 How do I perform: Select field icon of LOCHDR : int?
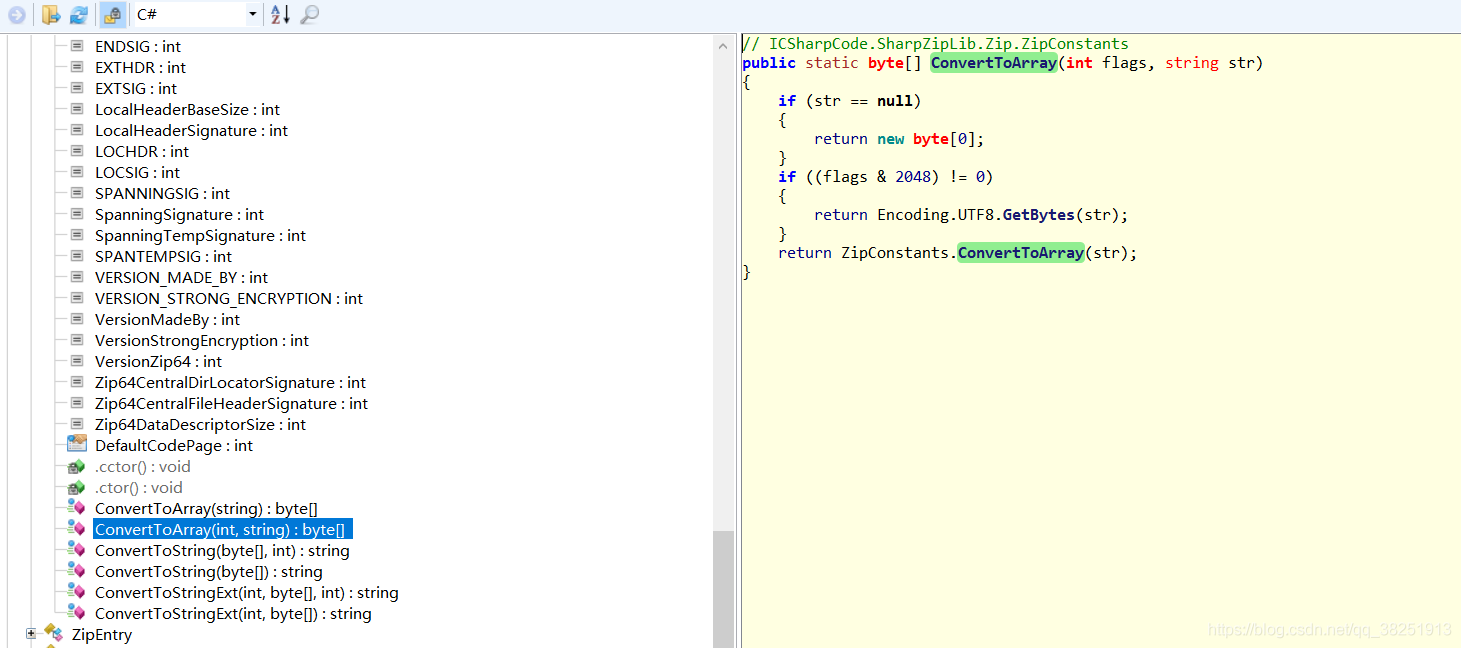[x=77, y=151]
